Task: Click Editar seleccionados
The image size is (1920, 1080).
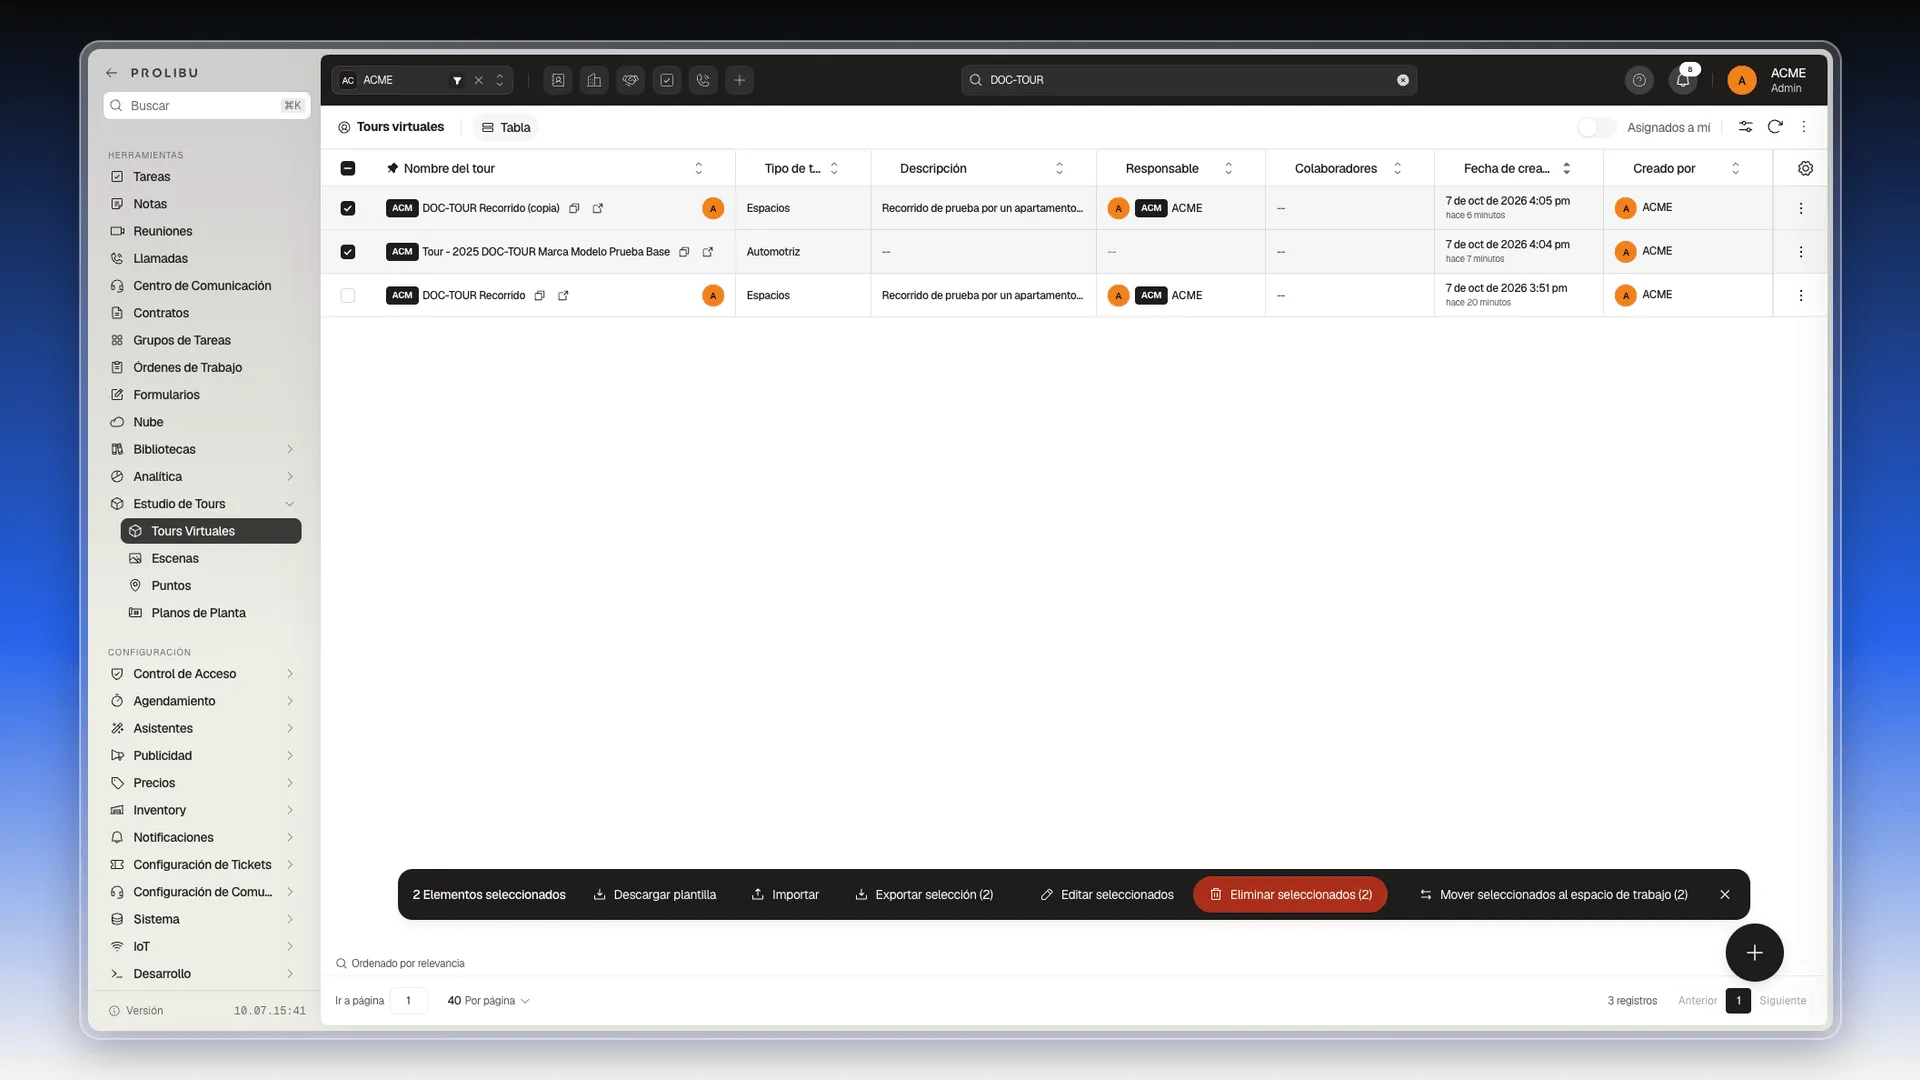Action: (x=1107, y=895)
